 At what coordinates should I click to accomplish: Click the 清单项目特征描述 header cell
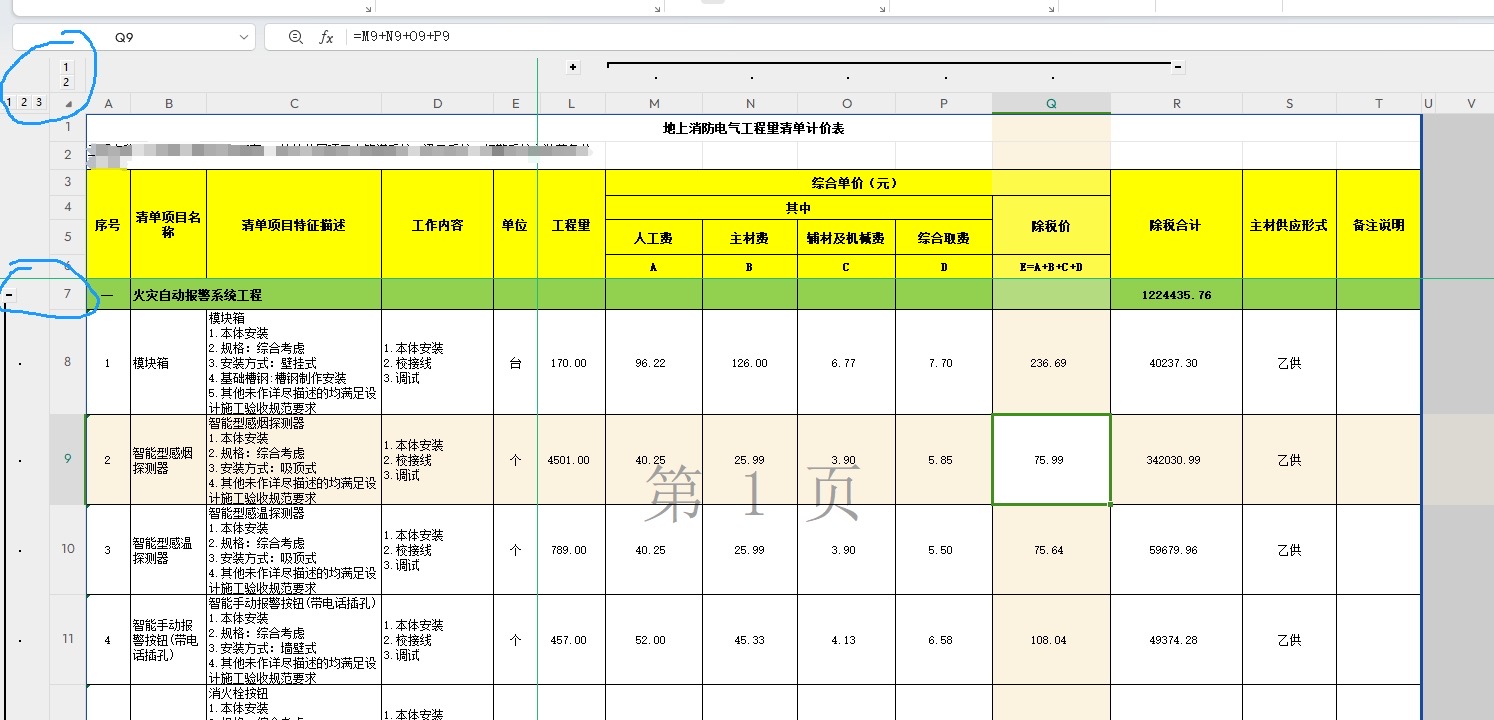point(294,224)
